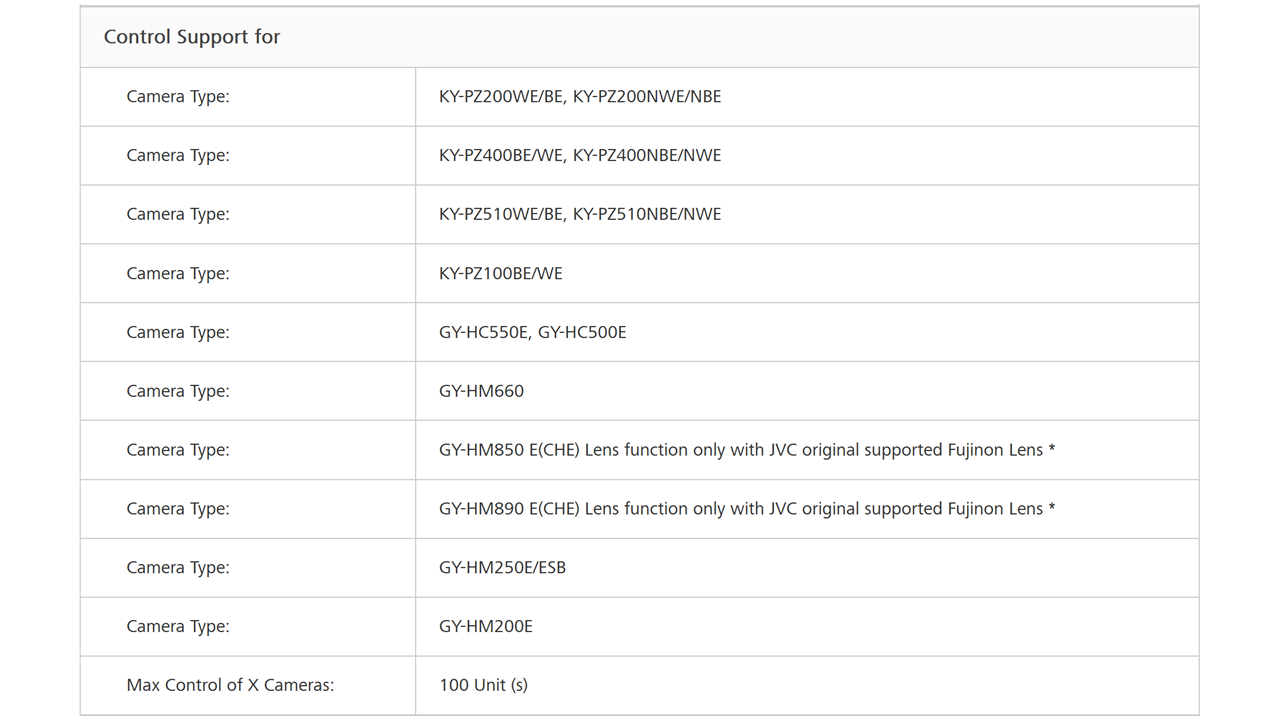Viewport: 1280px width, 720px height.
Task: Click the GY-HM890 E(CHE) Fujinon Lens row text
Action: (x=747, y=509)
